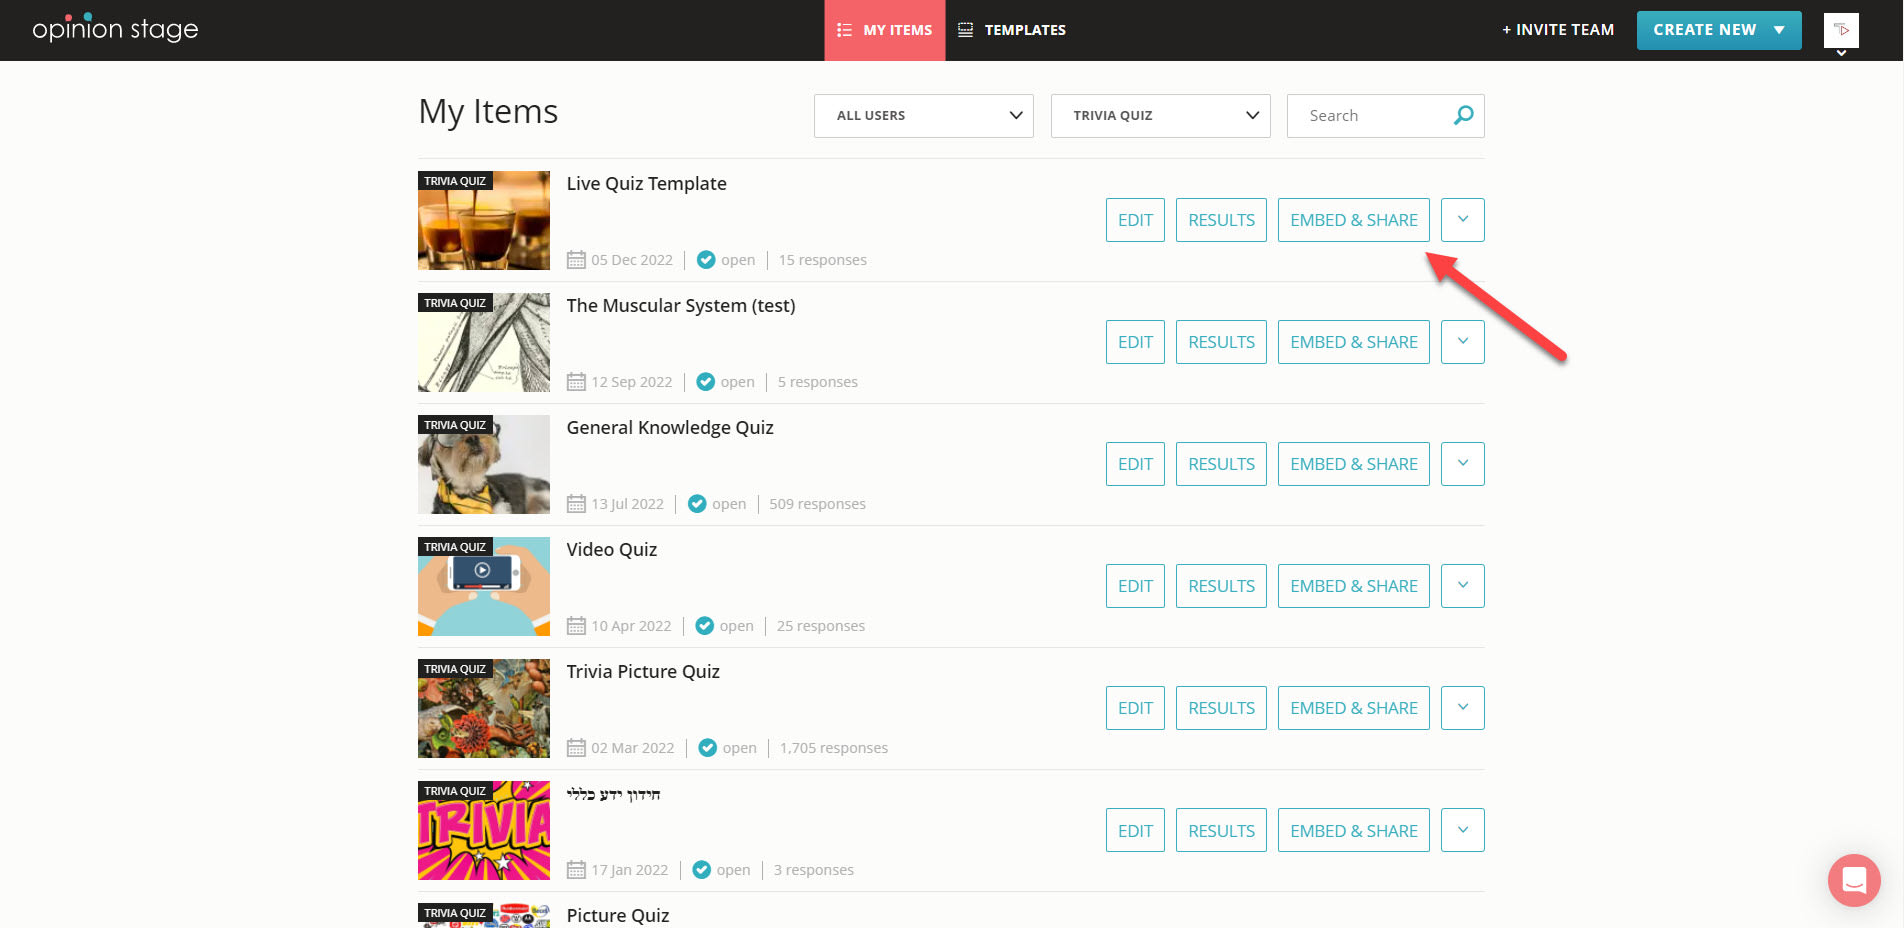Click the magnifier icon in the search bar
The width and height of the screenshot is (1904, 928).
pos(1462,115)
